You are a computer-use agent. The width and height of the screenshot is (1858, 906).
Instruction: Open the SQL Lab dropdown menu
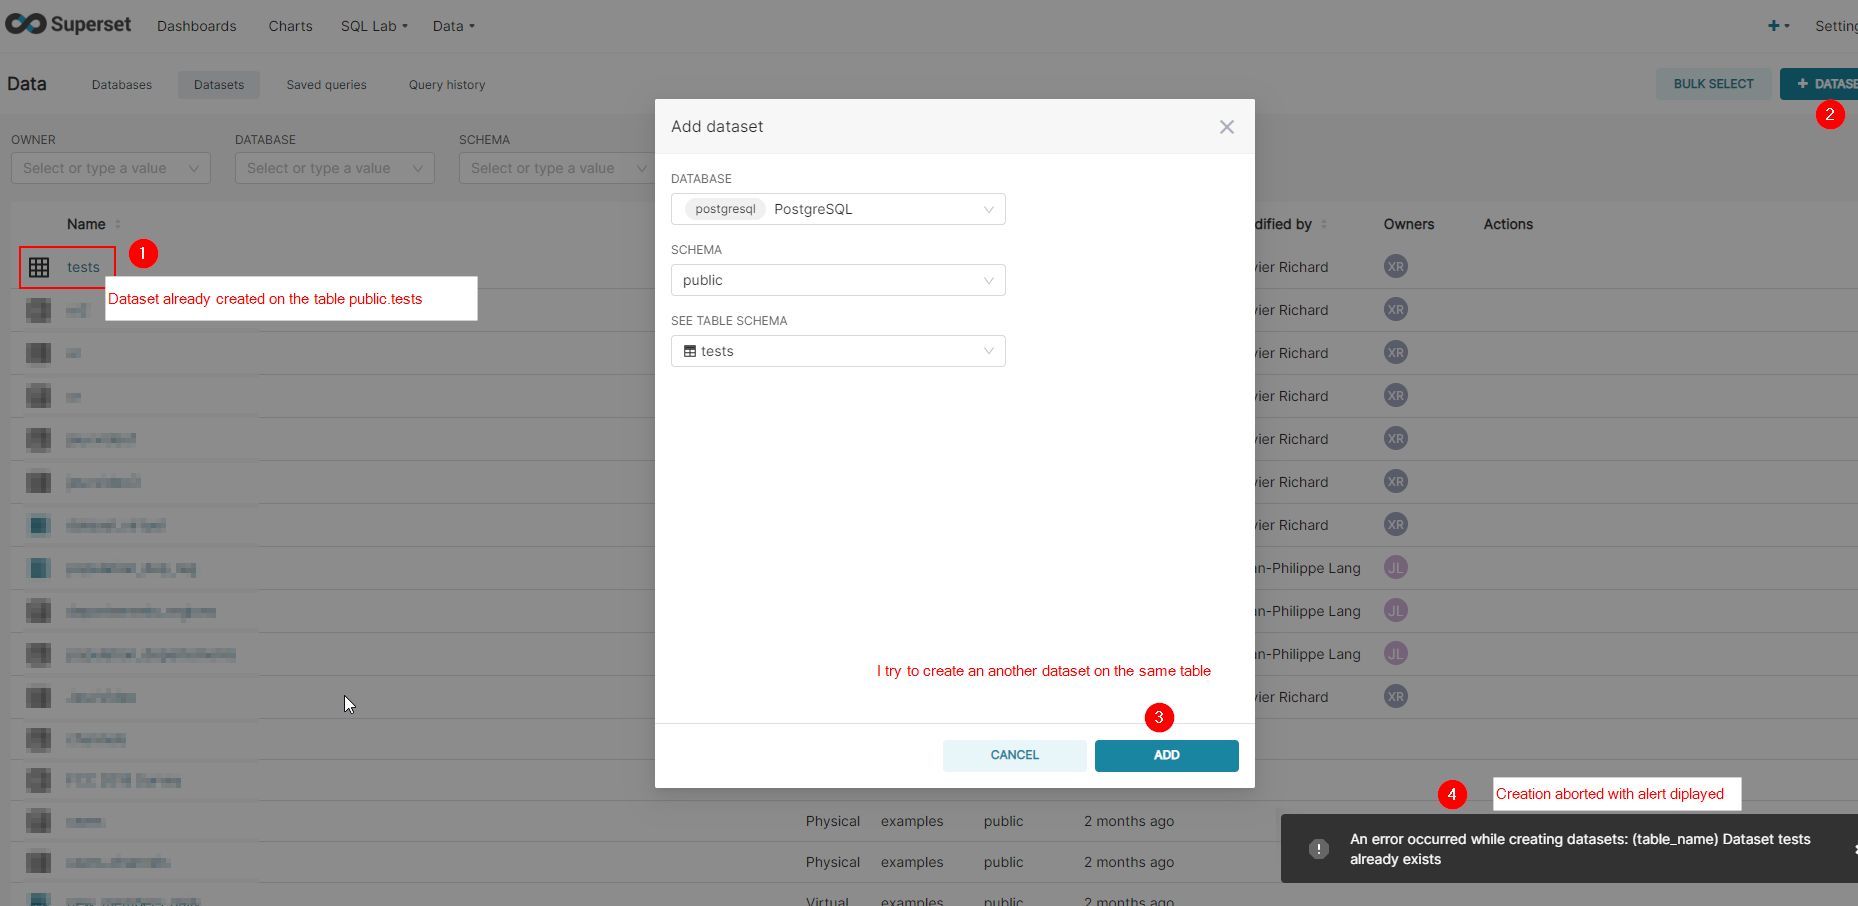[373, 26]
